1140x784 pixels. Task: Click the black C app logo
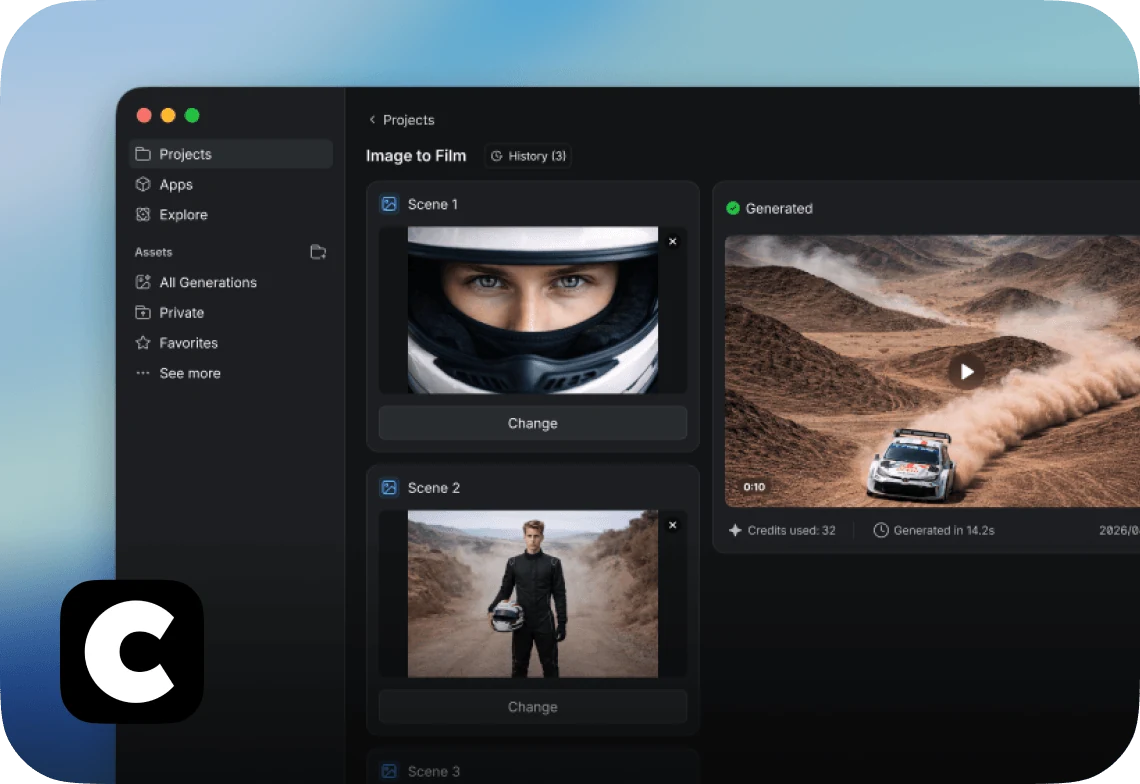click(x=132, y=652)
